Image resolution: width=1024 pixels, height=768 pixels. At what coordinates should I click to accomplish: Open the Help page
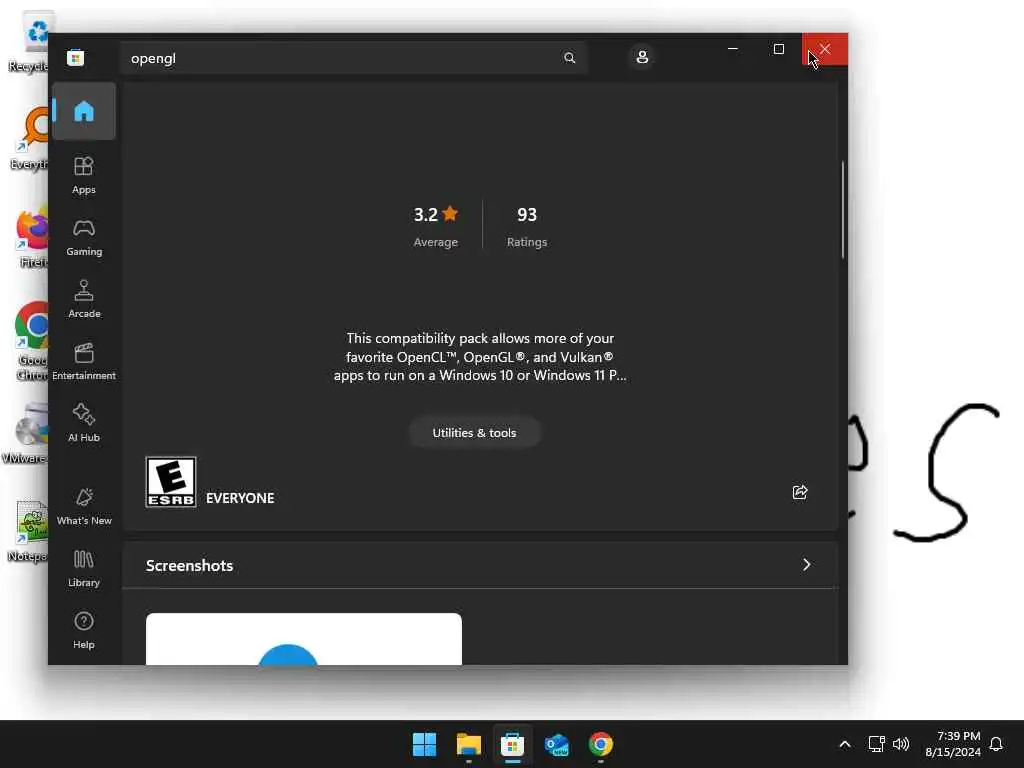[x=84, y=630]
